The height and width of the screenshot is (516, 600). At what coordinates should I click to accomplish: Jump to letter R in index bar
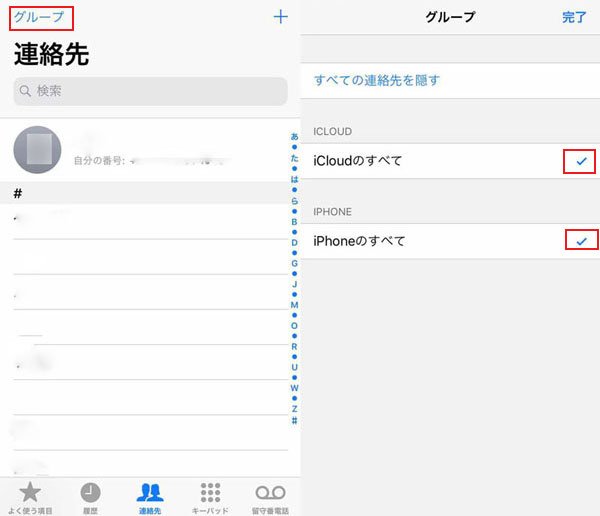(294, 346)
